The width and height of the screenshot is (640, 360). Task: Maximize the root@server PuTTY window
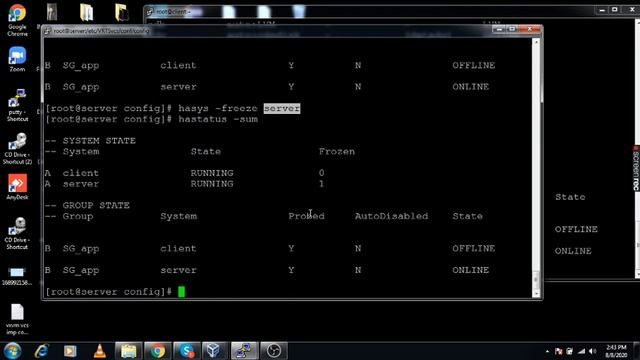pos(512,29)
